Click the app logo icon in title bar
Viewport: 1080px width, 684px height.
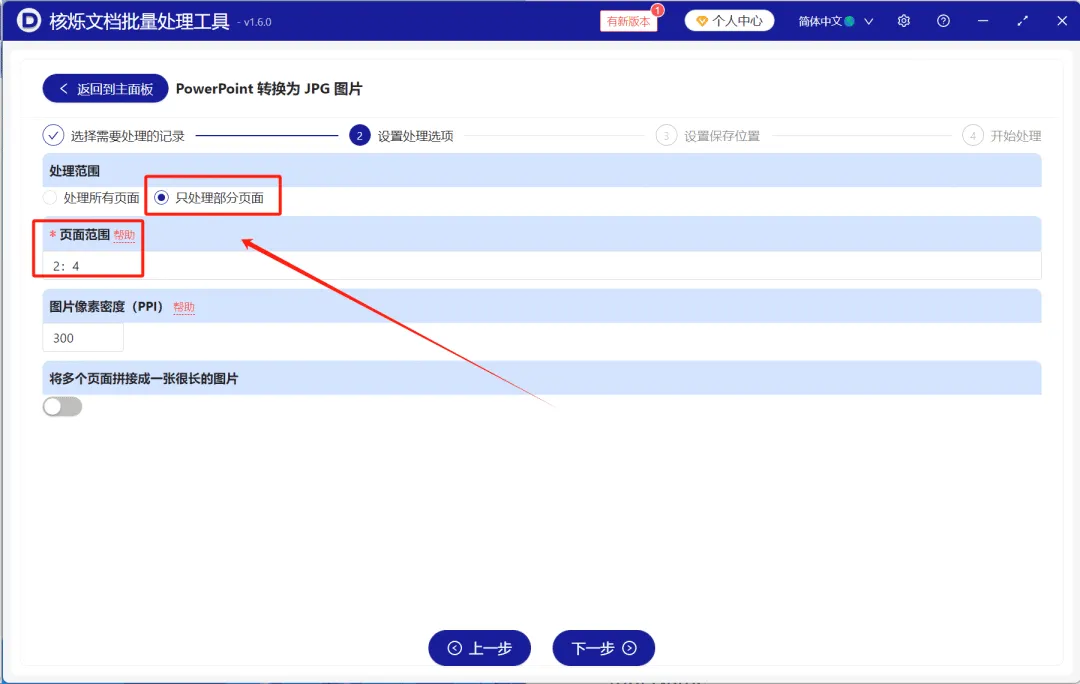click(28, 21)
